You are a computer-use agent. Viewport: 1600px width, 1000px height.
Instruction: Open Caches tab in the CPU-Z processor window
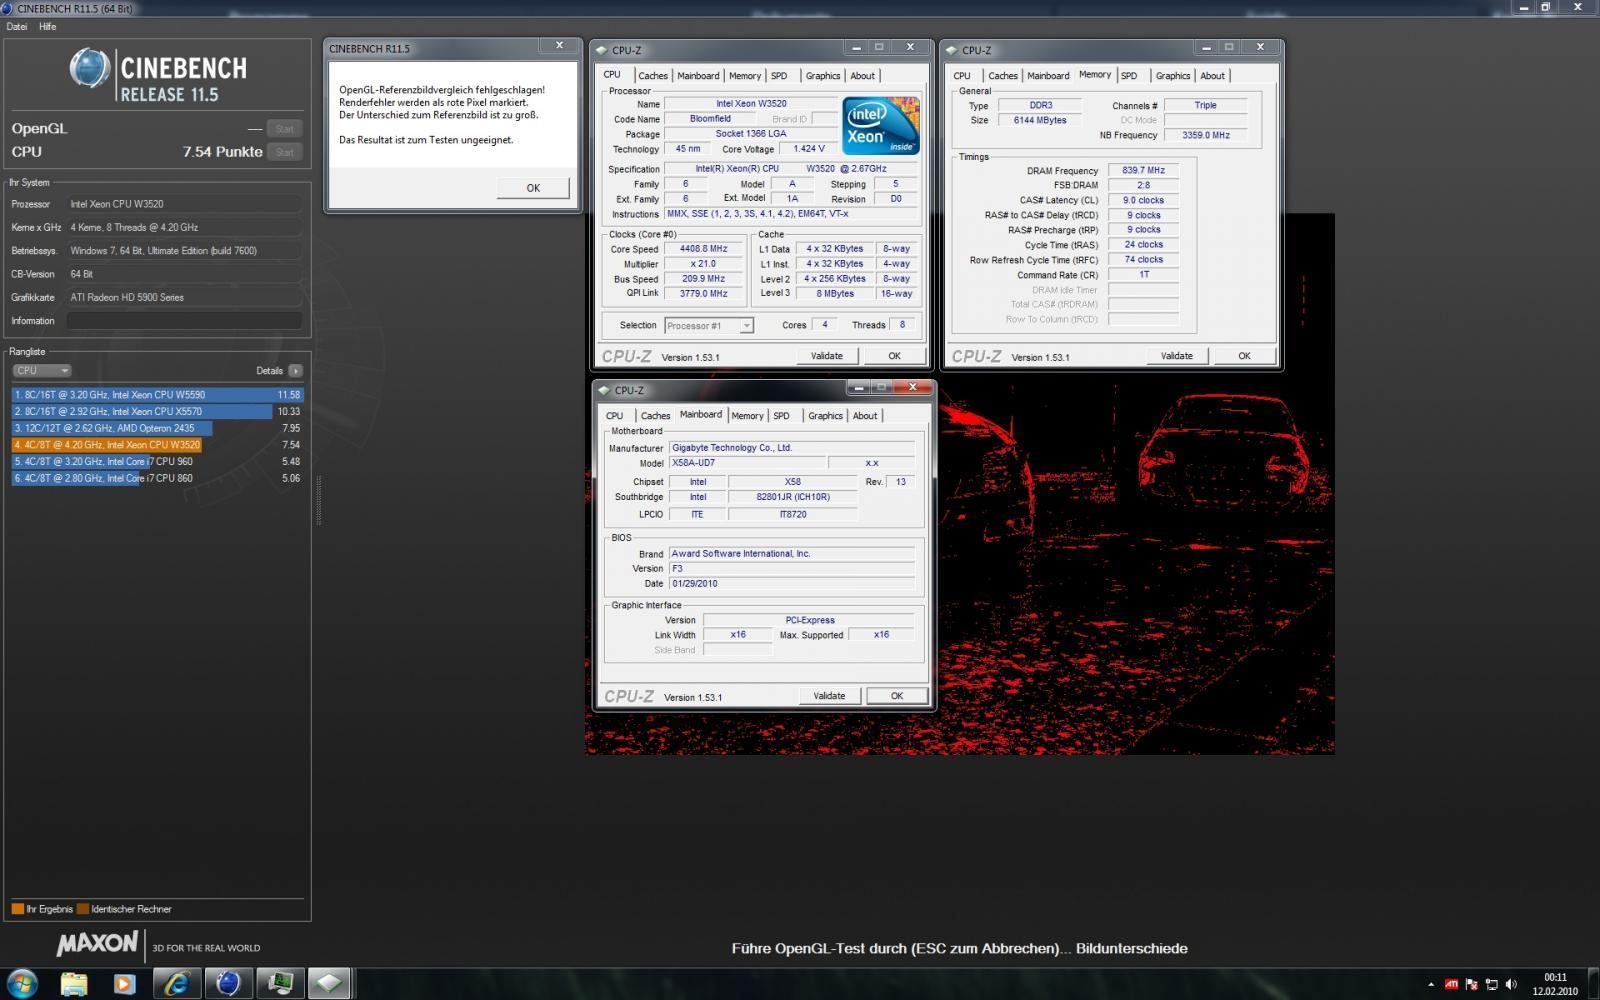[x=653, y=76]
